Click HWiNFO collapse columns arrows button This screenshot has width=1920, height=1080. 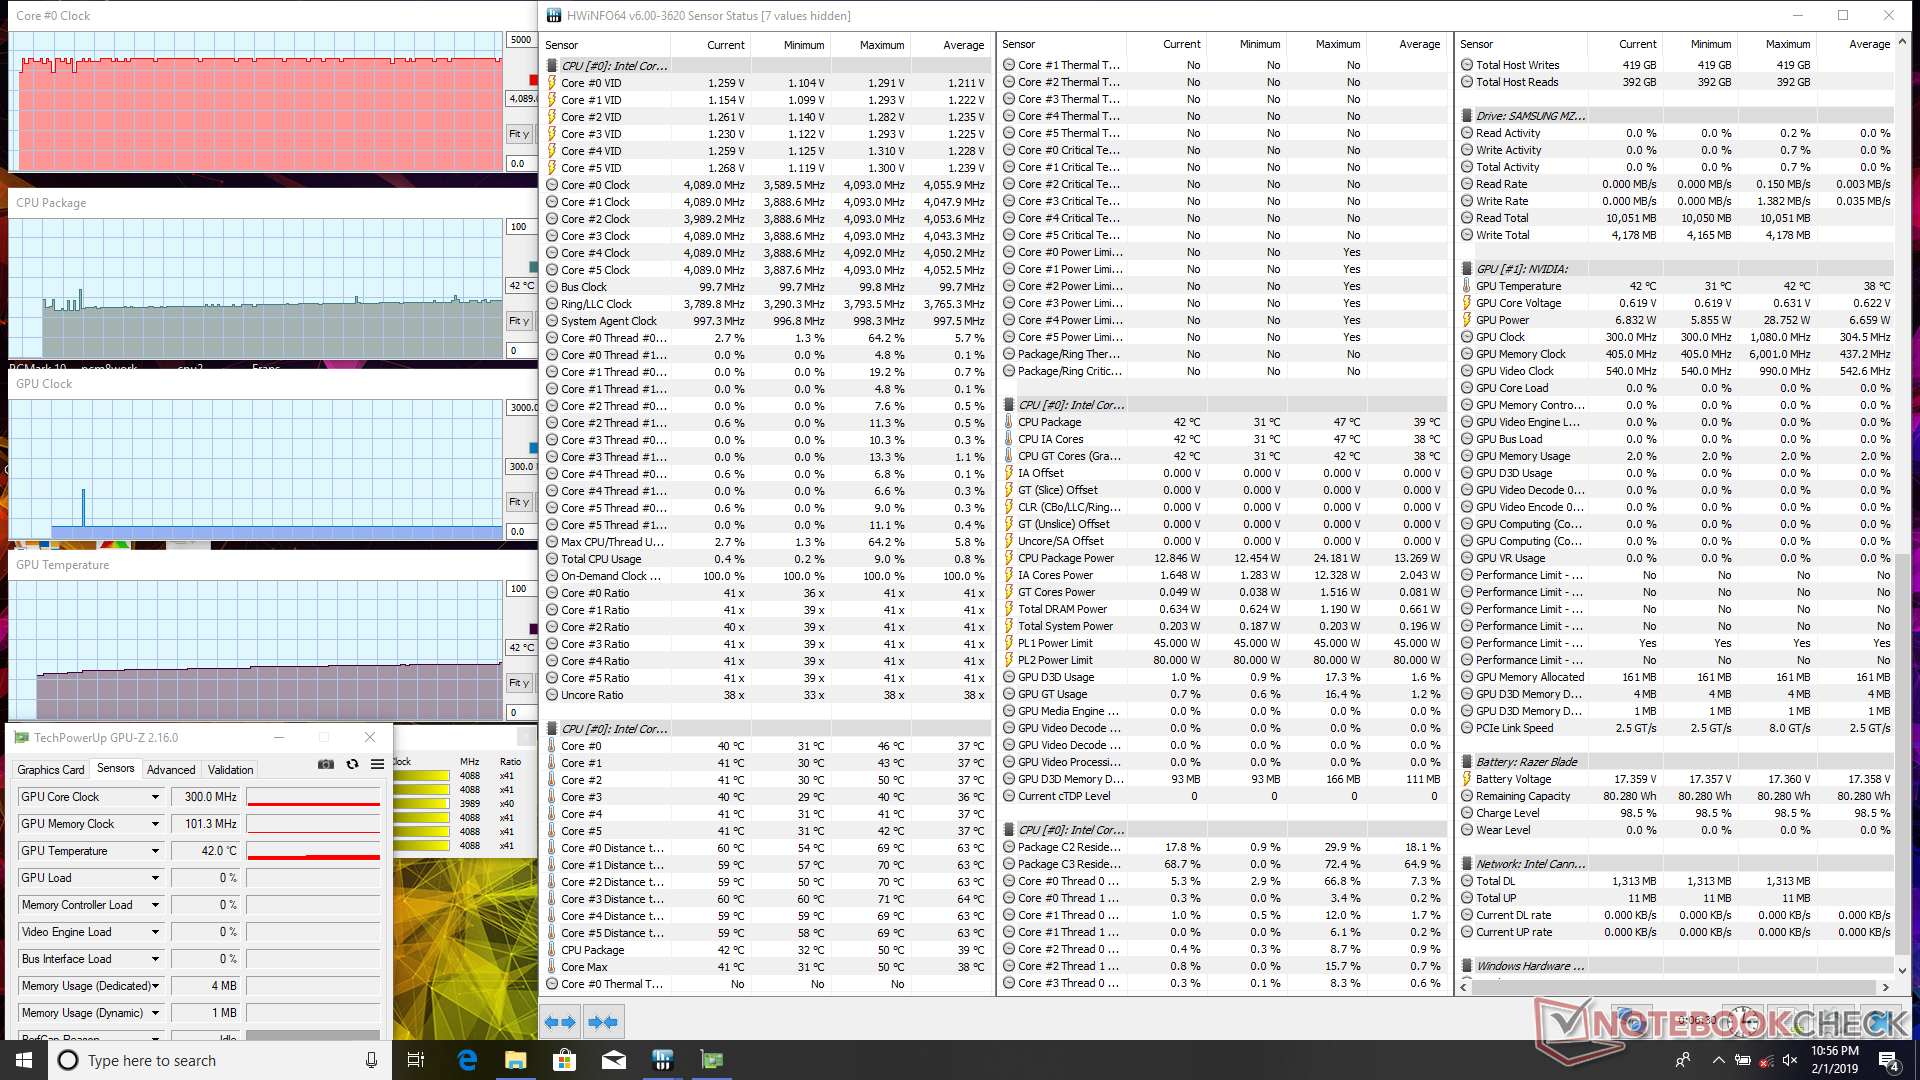pyautogui.click(x=603, y=1022)
